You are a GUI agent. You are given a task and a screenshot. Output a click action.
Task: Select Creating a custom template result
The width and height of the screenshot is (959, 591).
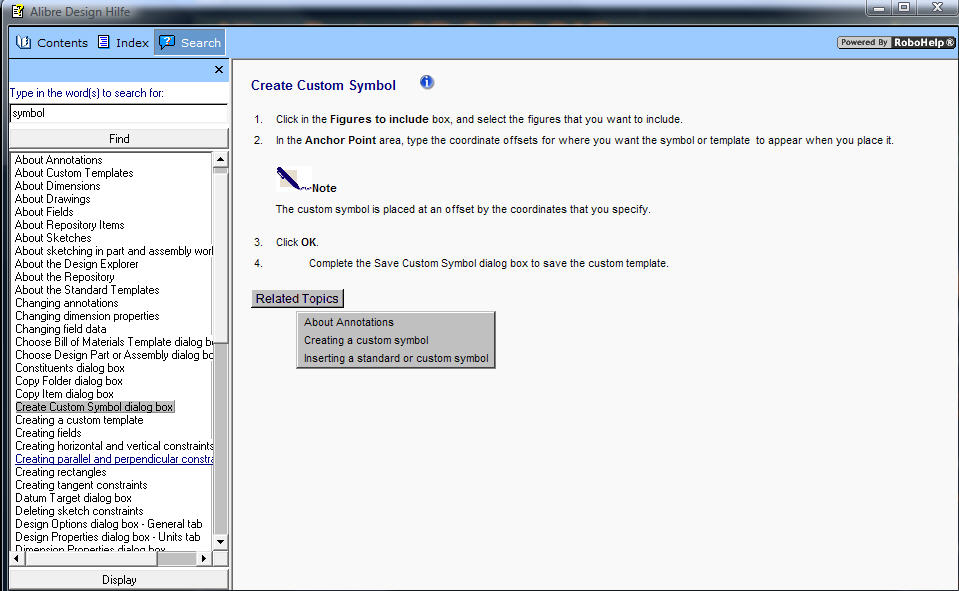tap(80, 420)
